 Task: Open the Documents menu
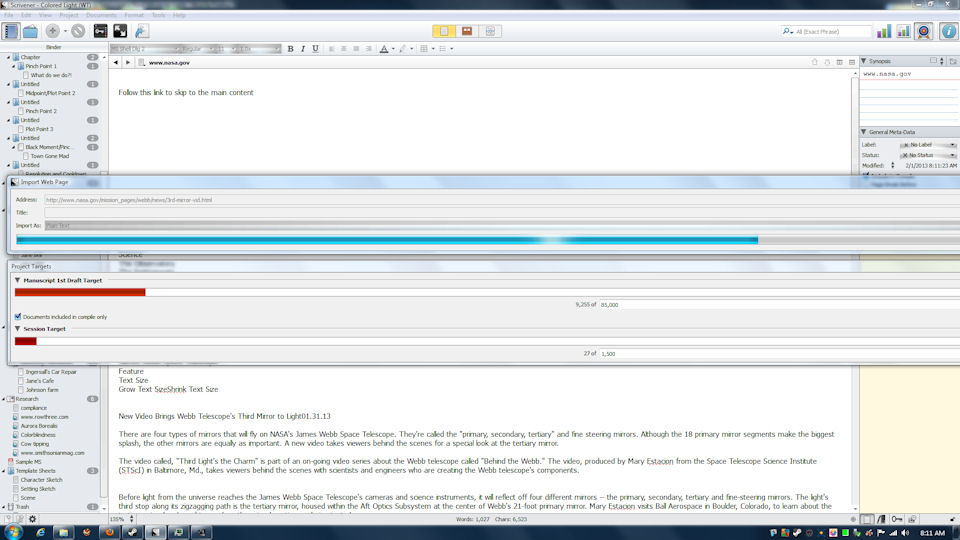click(100, 15)
